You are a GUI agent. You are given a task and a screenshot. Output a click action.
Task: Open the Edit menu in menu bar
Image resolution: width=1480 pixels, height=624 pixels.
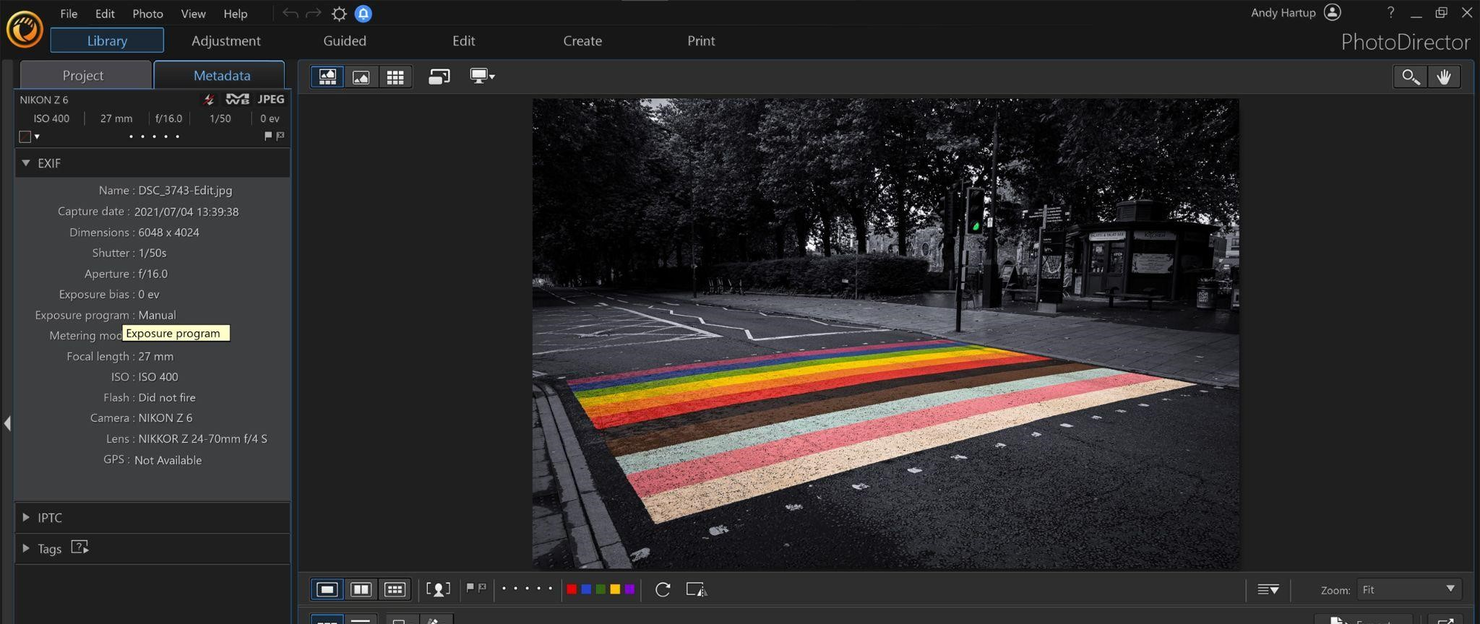105,14
